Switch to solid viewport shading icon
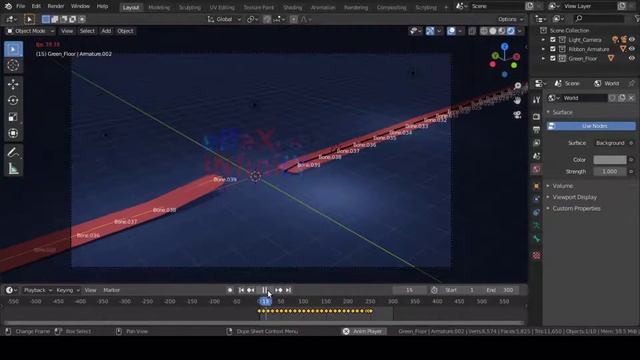This screenshot has height=360, width=640. pyautogui.click(x=493, y=31)
